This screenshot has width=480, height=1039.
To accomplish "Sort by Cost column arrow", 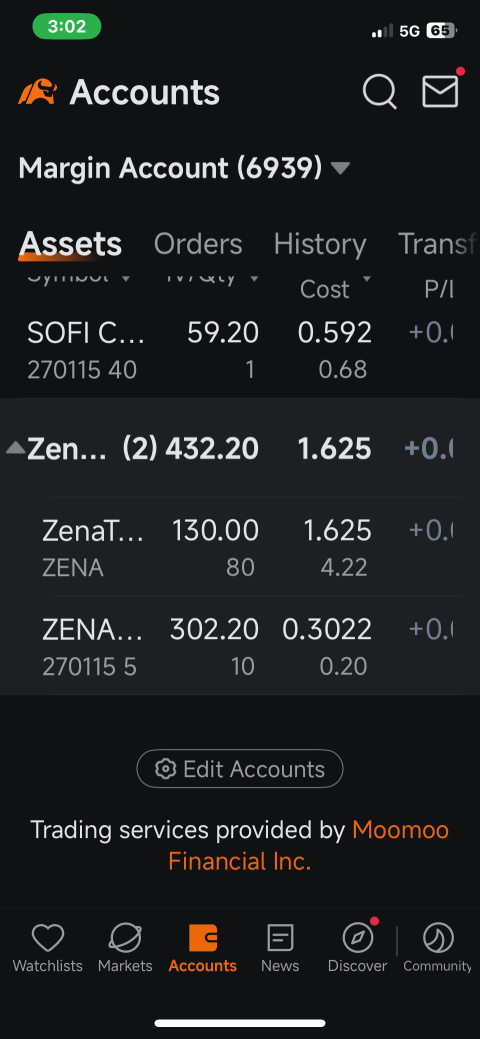I will pos(367,279).
